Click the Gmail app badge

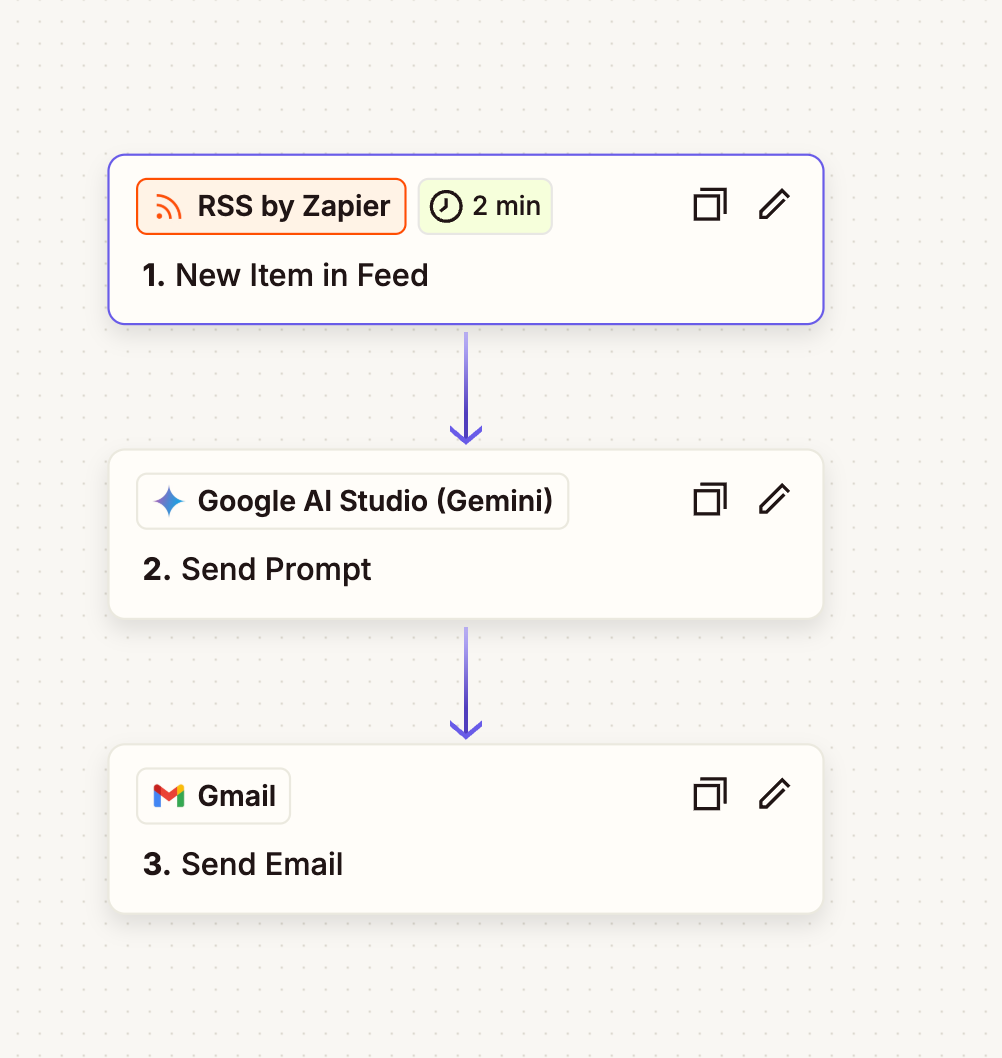click(x=213, y=796)
